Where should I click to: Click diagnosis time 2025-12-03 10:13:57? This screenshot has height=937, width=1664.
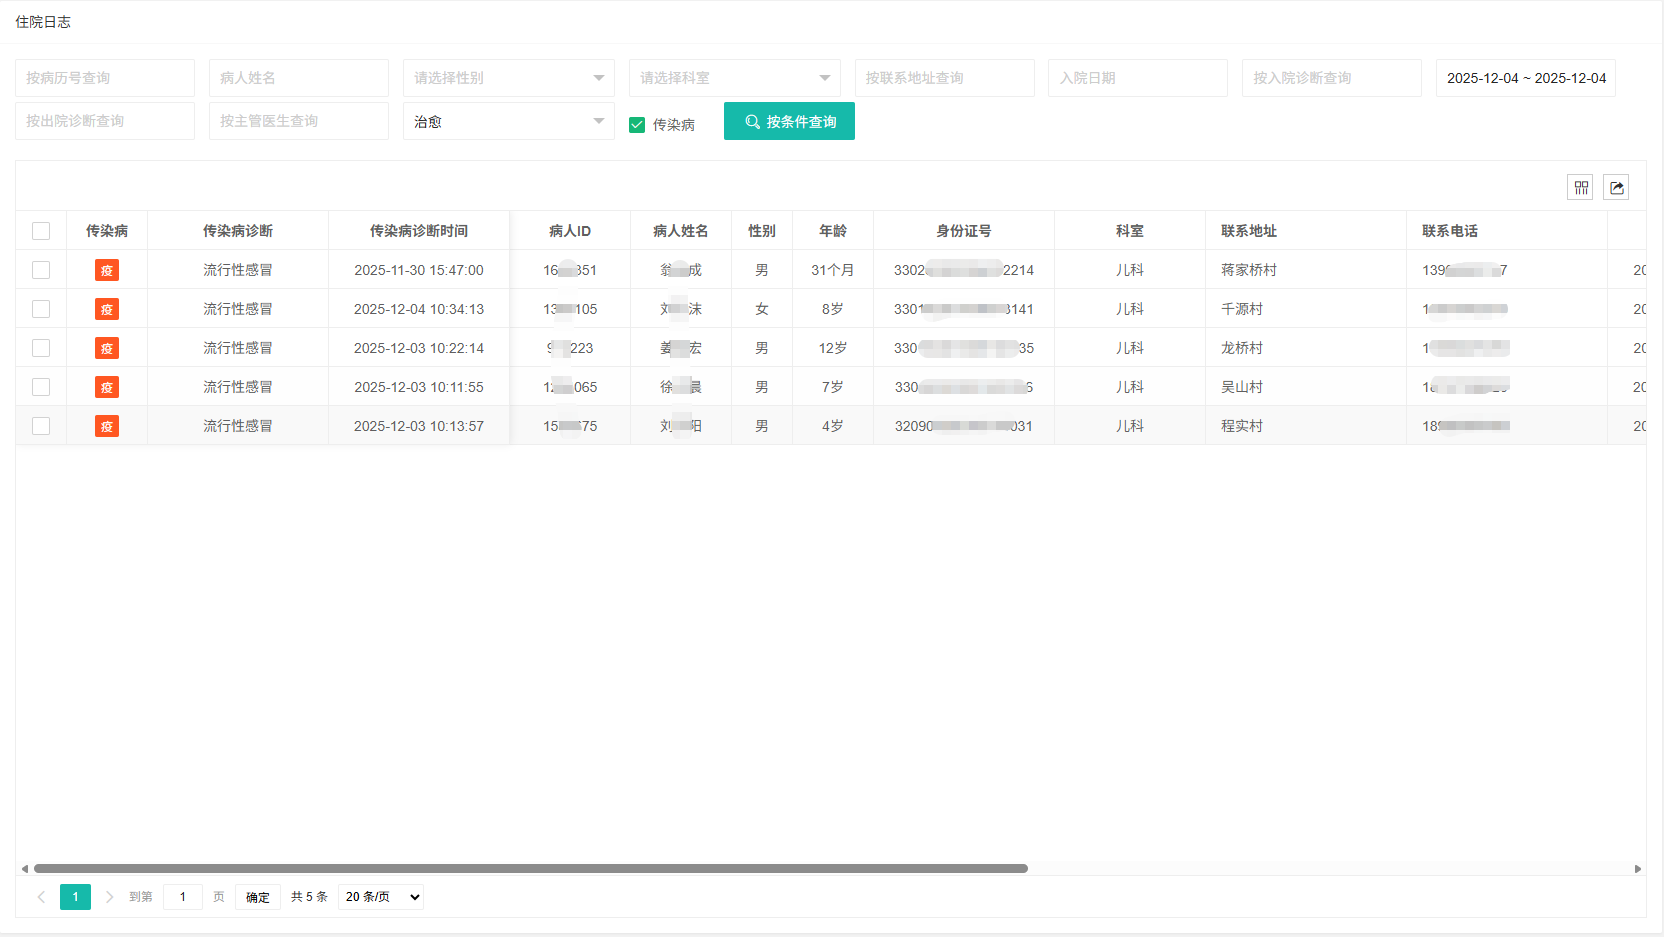(x=419, y=426)
